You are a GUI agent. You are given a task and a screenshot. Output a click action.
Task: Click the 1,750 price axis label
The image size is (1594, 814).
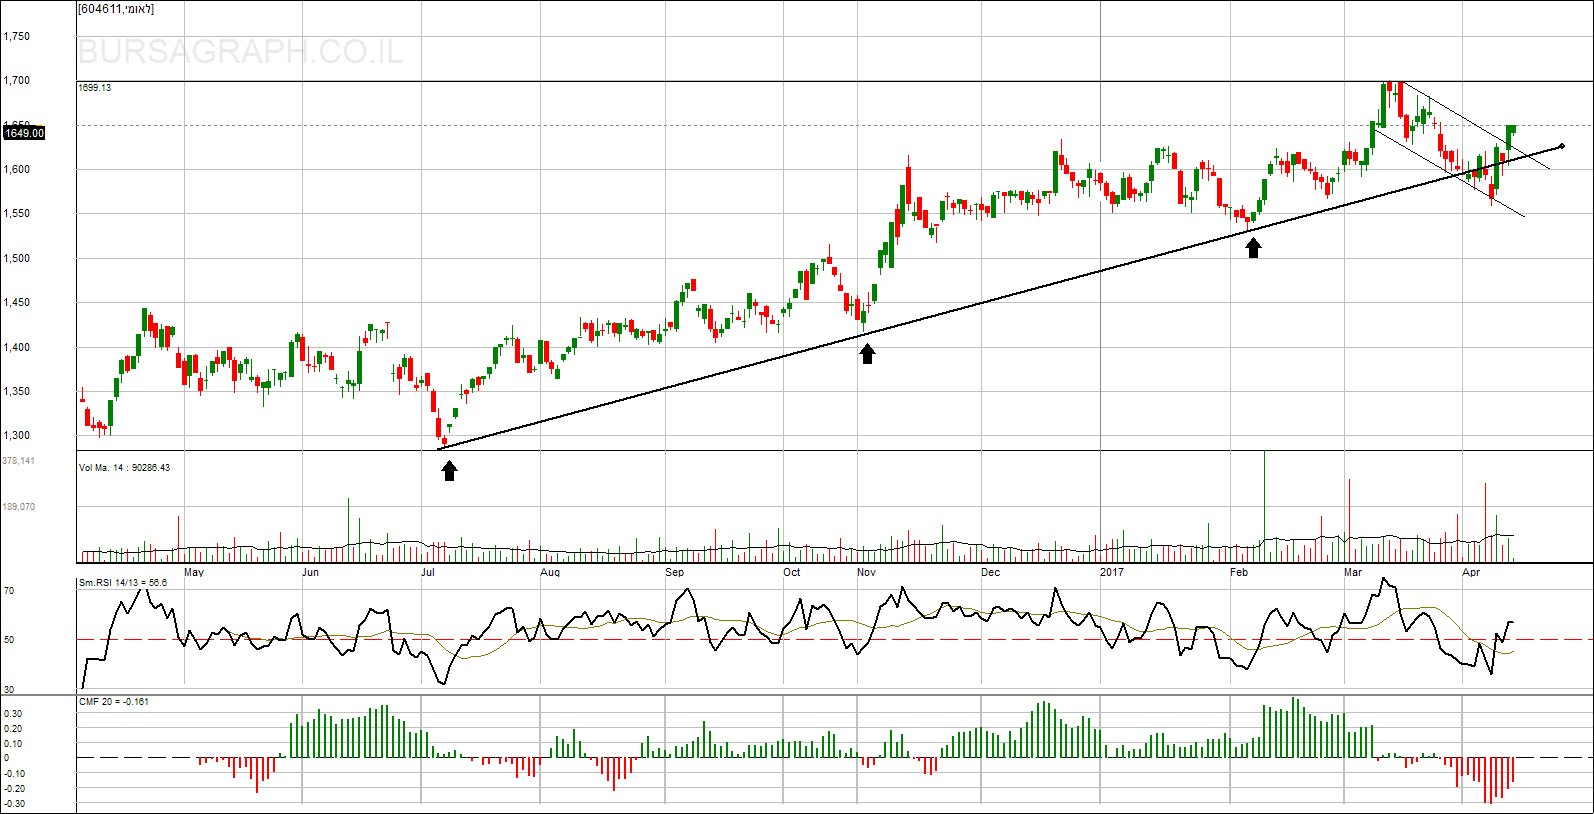point(17,36)
